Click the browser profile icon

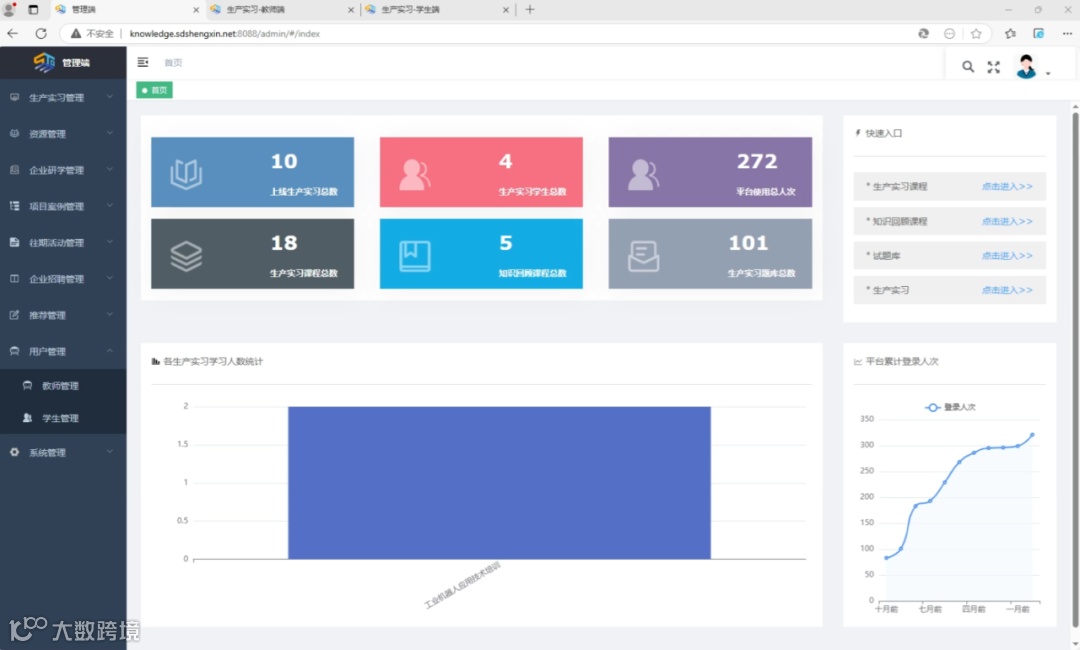coord(10,10)
